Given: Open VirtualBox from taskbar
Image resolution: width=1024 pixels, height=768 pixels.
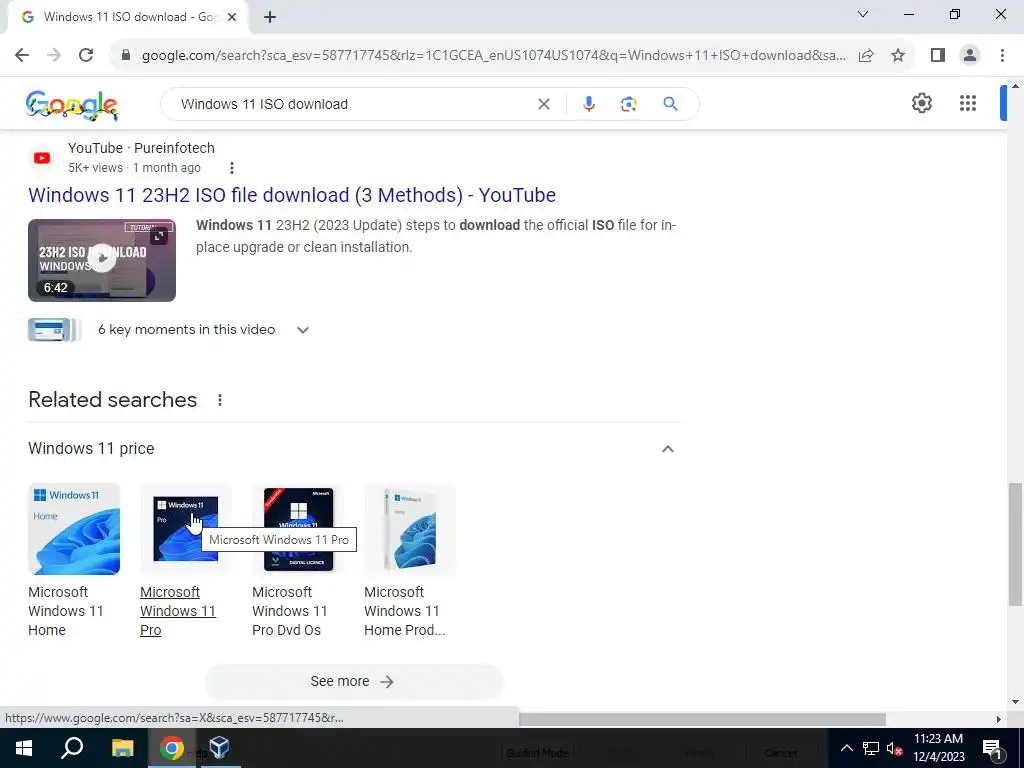Looking at the screenshot, I should (x=219, y=748).
